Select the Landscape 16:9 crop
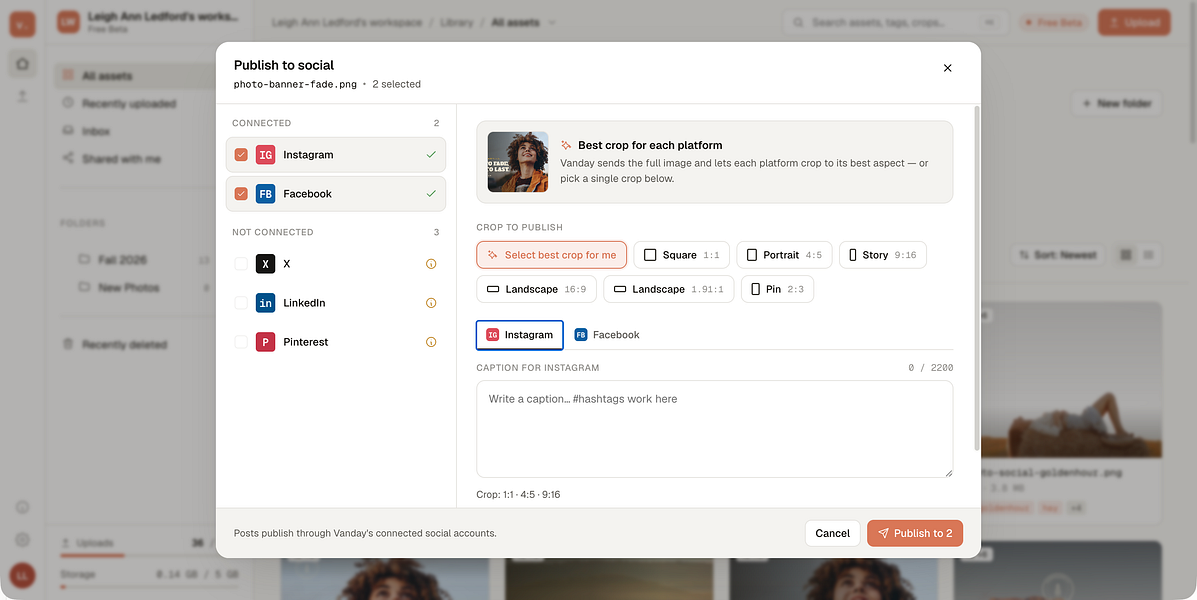Image resolution: width=1197 pixels, height=600 pixels. coord(537,289)
